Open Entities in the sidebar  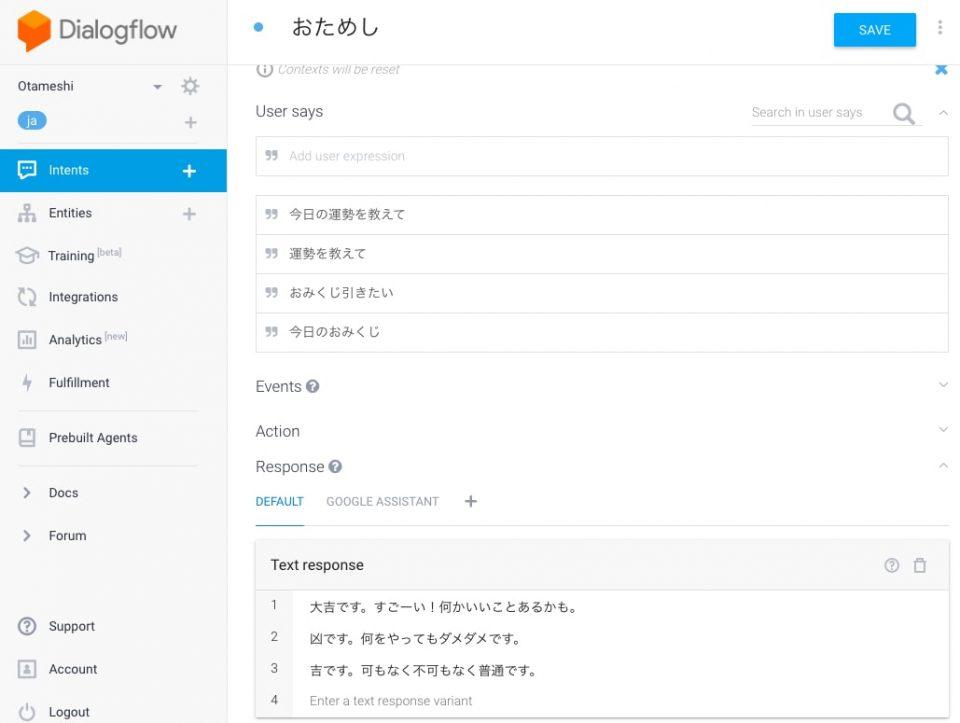[70, 213]
